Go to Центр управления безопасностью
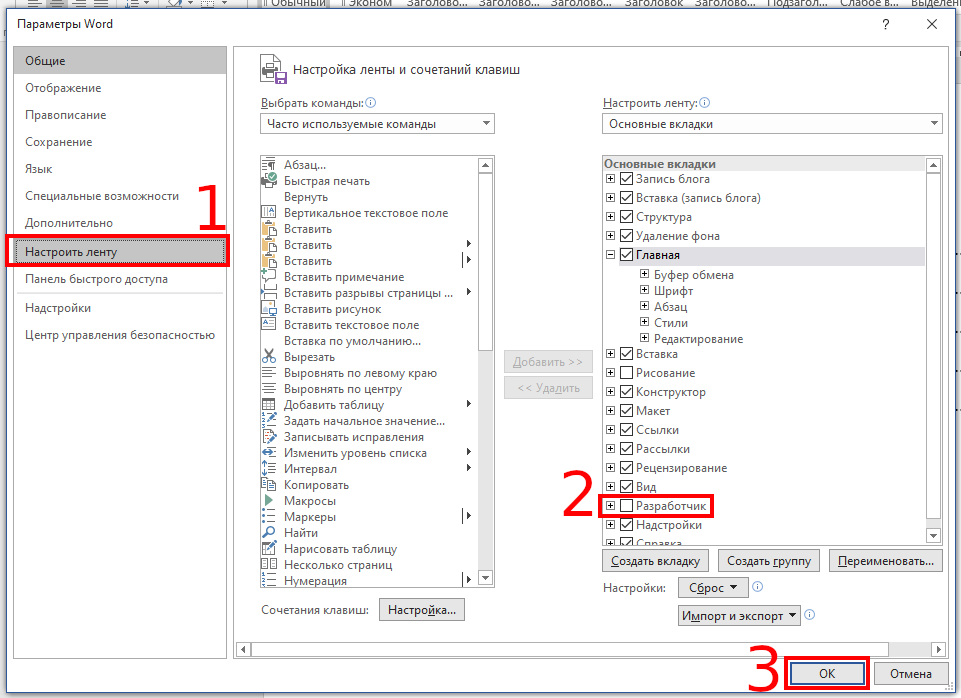The image size is (961, 698). tap(120, 335)
